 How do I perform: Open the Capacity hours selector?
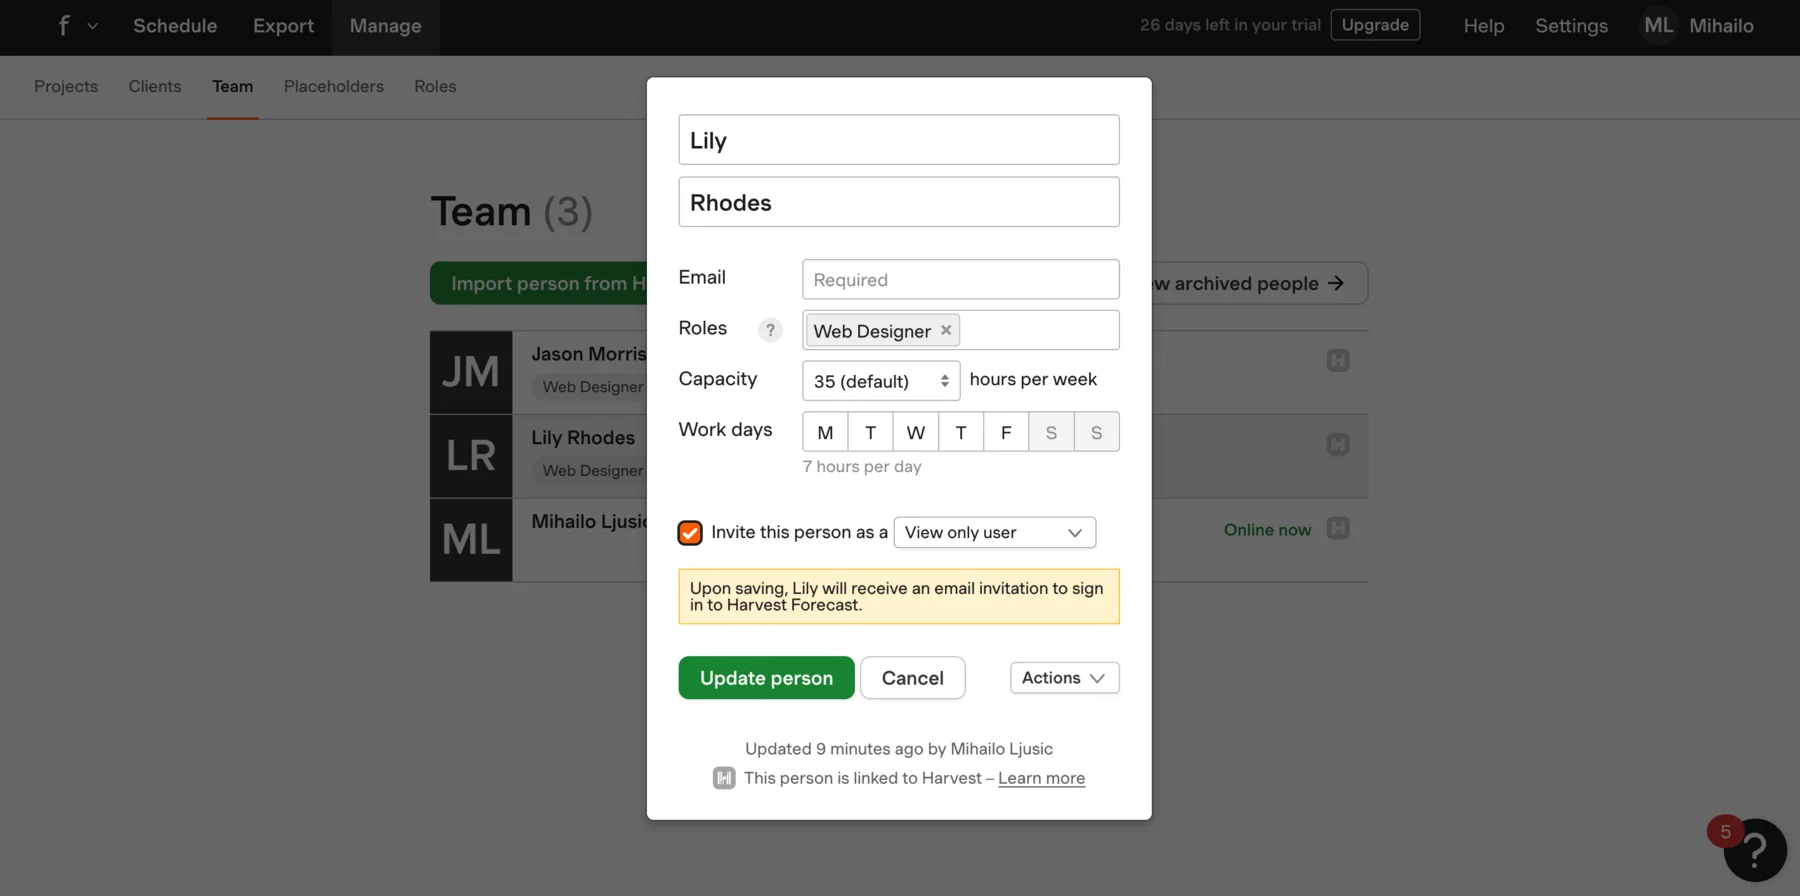click(x=881, y=381)
